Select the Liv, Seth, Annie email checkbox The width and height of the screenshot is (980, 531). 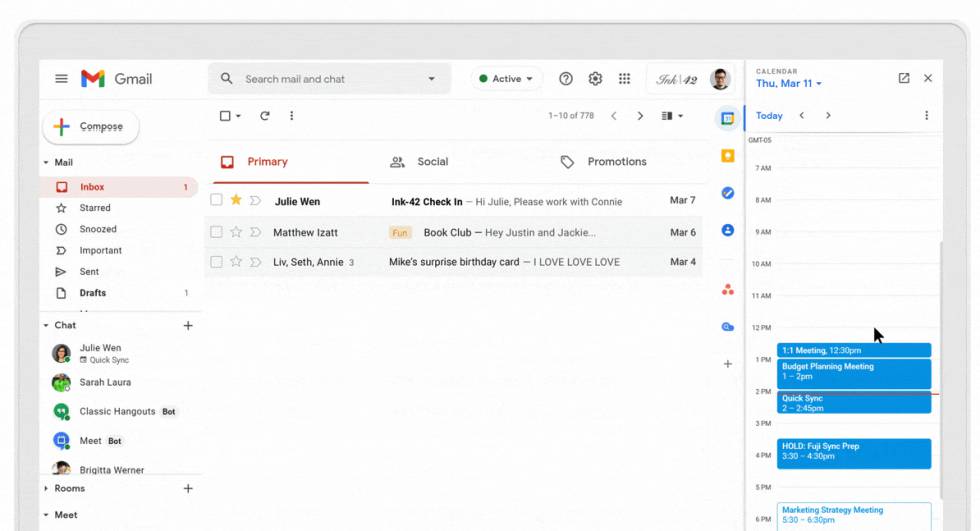pyautogui.click(x=216, y=262)
